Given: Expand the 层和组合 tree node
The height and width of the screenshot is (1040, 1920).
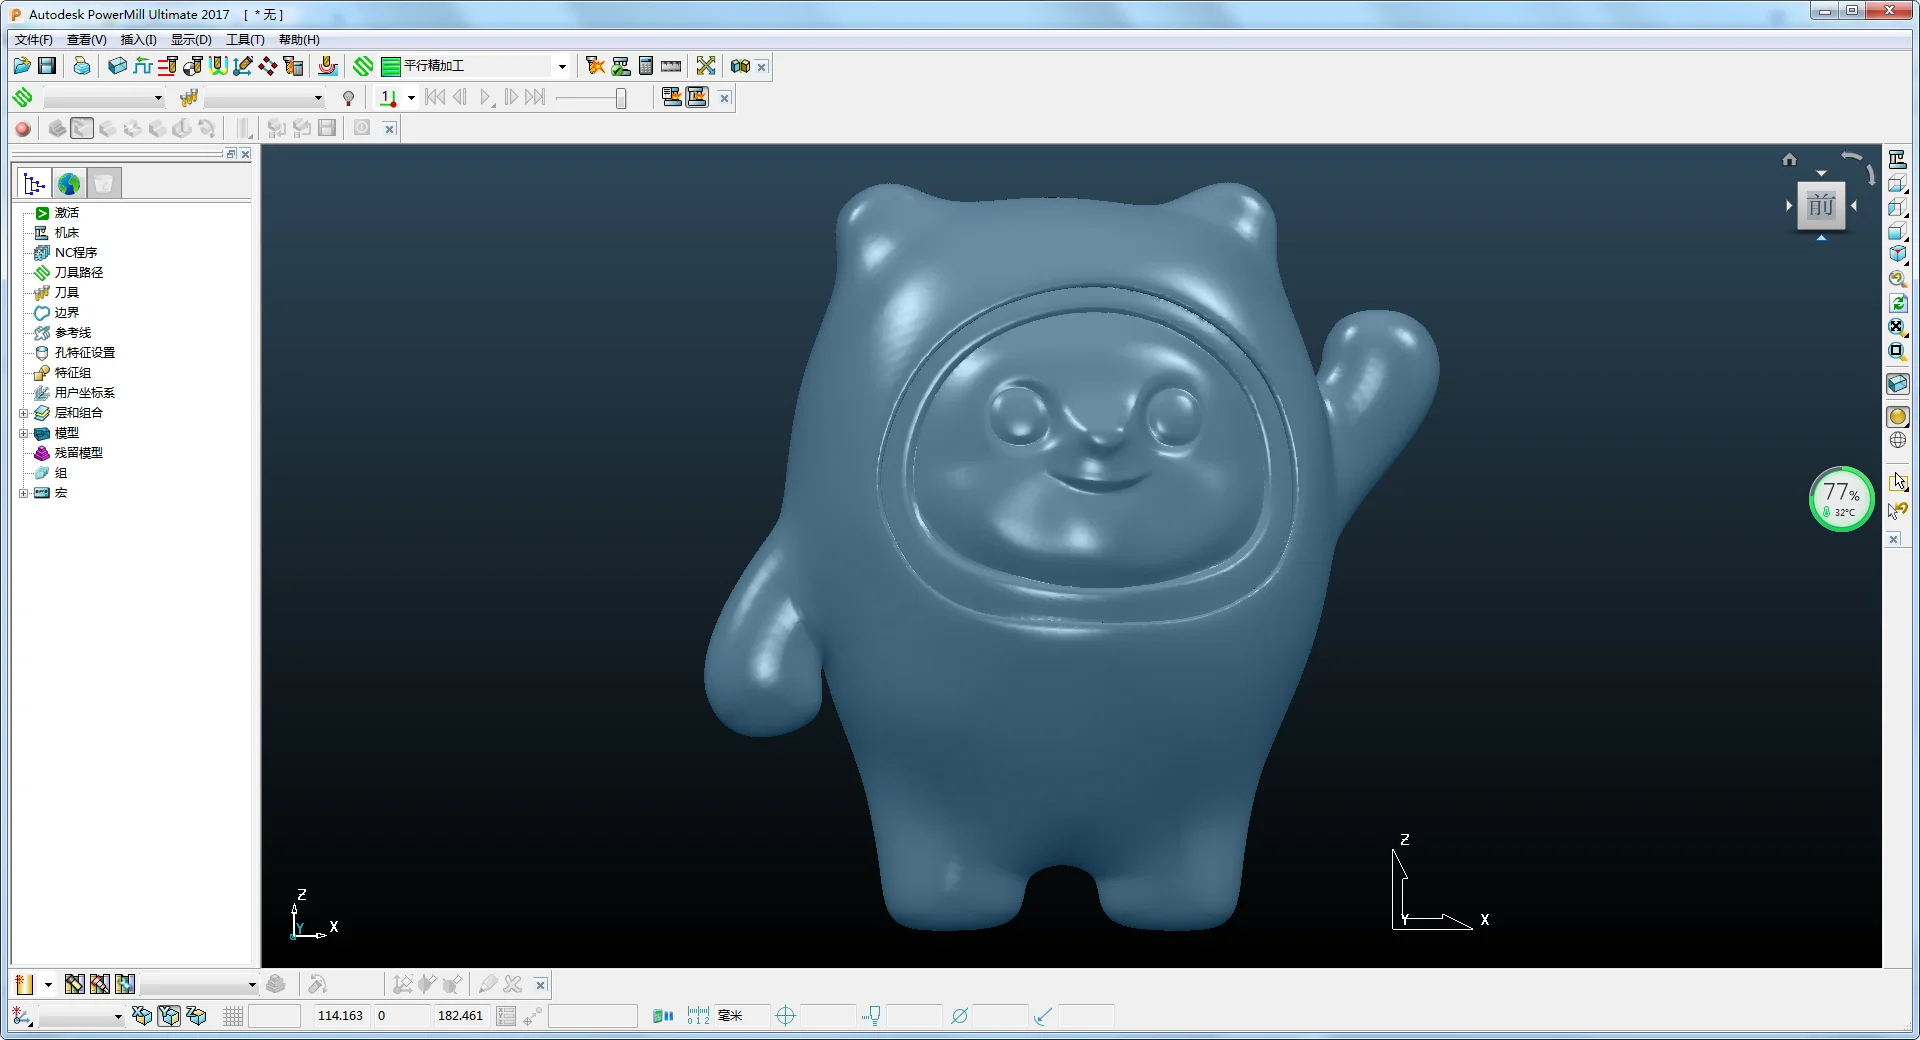Looking at the screenshot, I should pyautogui.click(x=23, y=413).
